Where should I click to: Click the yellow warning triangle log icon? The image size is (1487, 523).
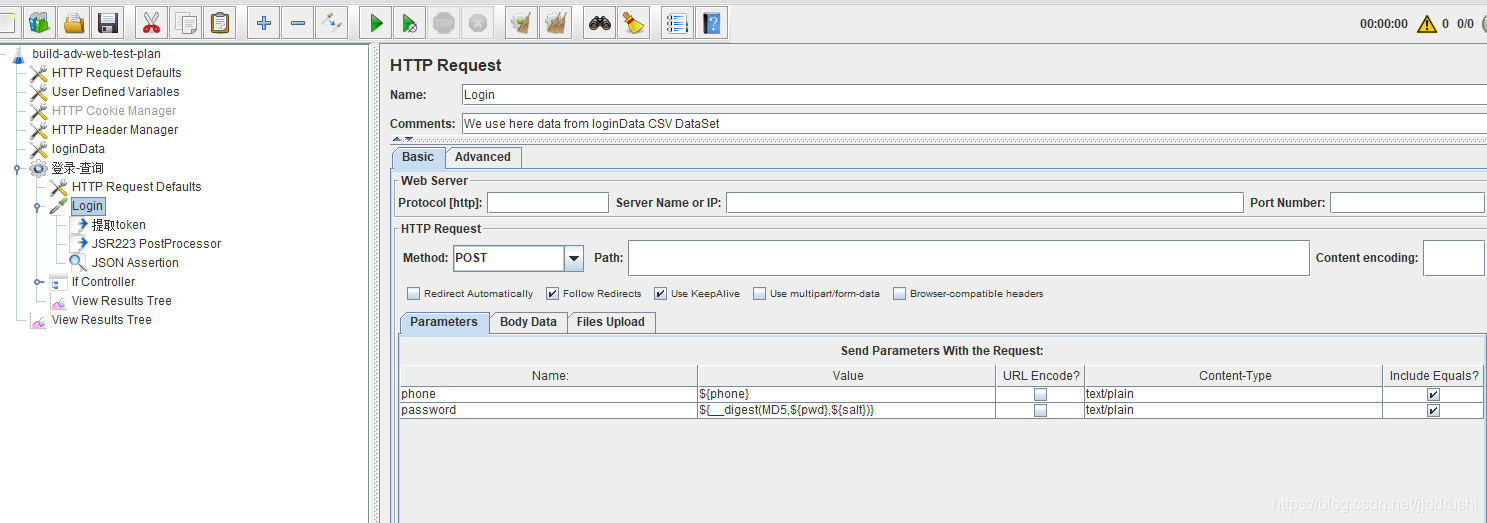coord(1427,23)
